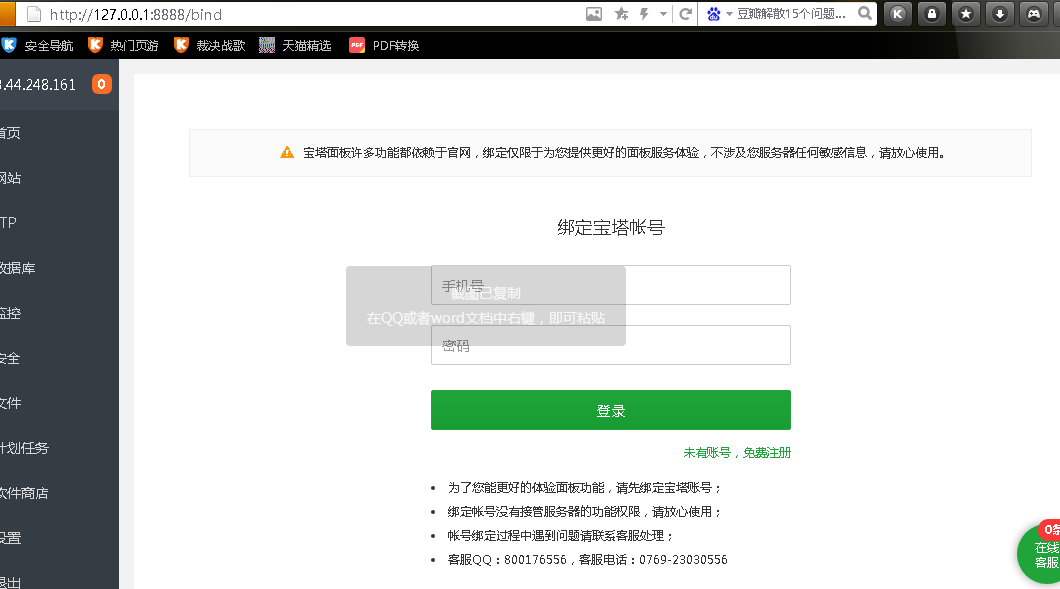The image size is (1060, 589).
Task: Open FTP sidebar menu item
Action: [8, 222]
